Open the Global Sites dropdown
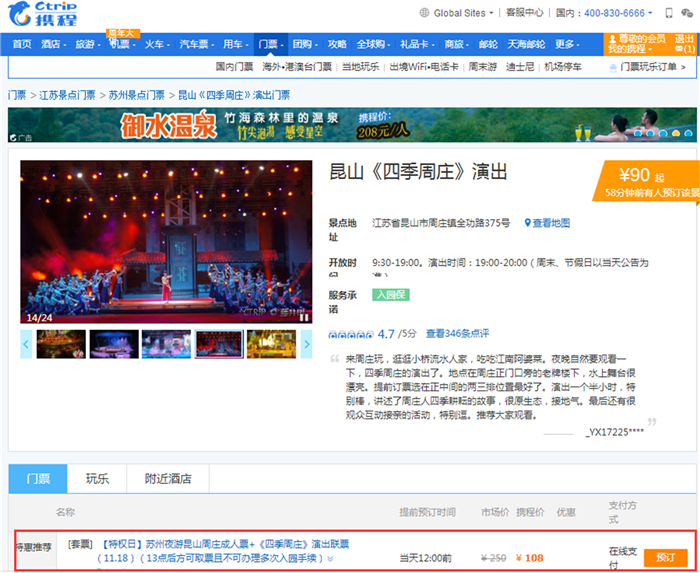Screen dimensions: 700x573 click(460, 13)
